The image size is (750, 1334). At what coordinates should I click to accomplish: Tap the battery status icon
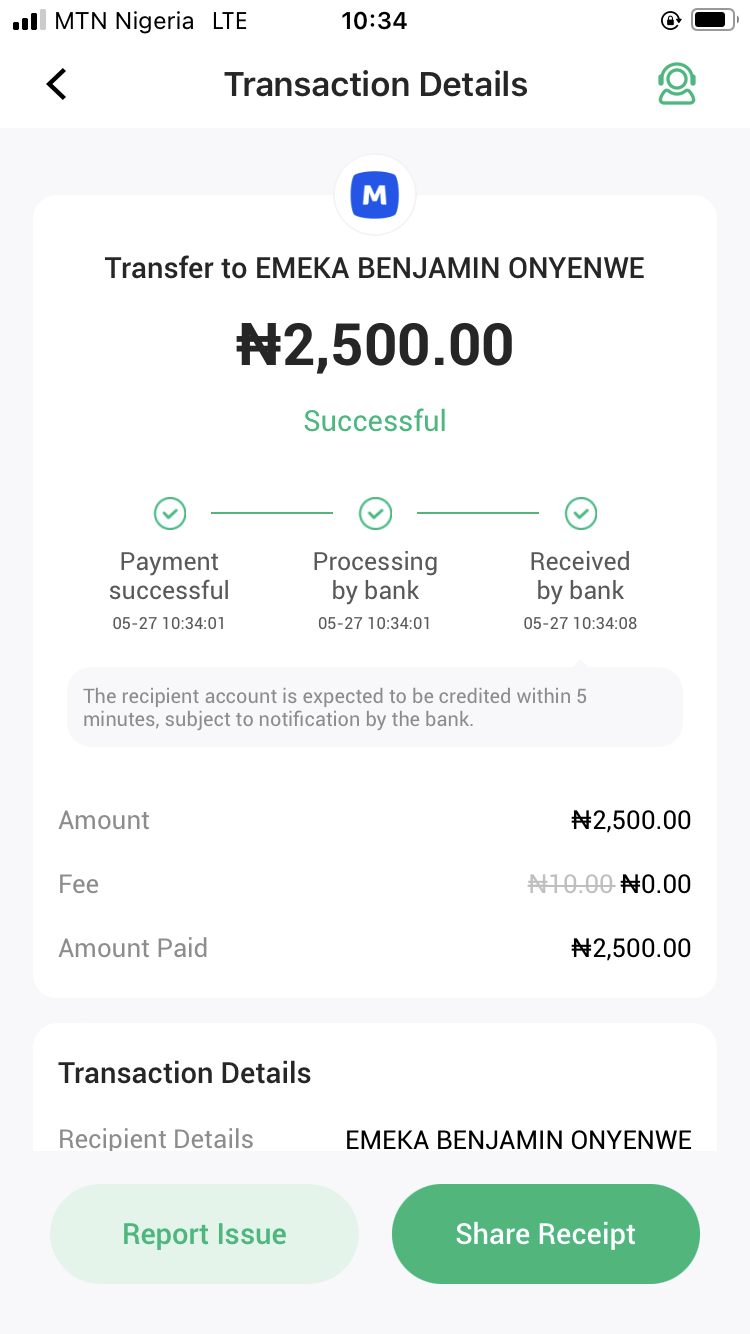point(713,20)
